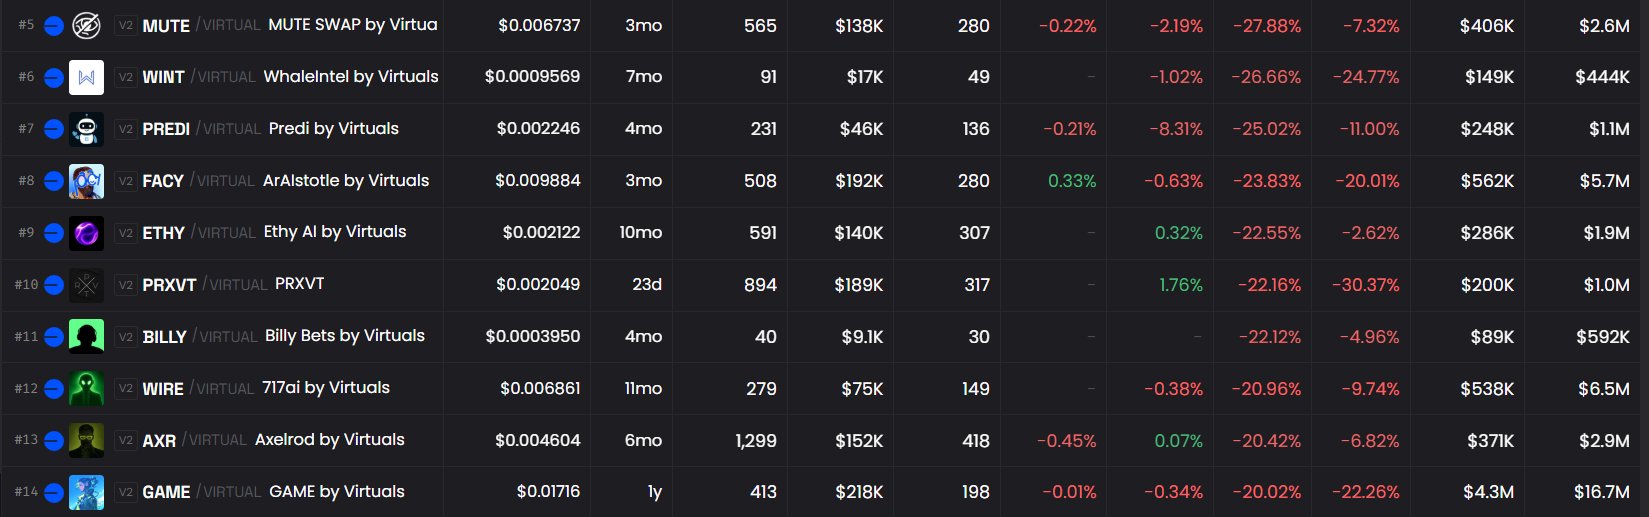Click the V2 badge on the PREDI row
Viewport: 1649px width, 517px height.
coord(126,129)
